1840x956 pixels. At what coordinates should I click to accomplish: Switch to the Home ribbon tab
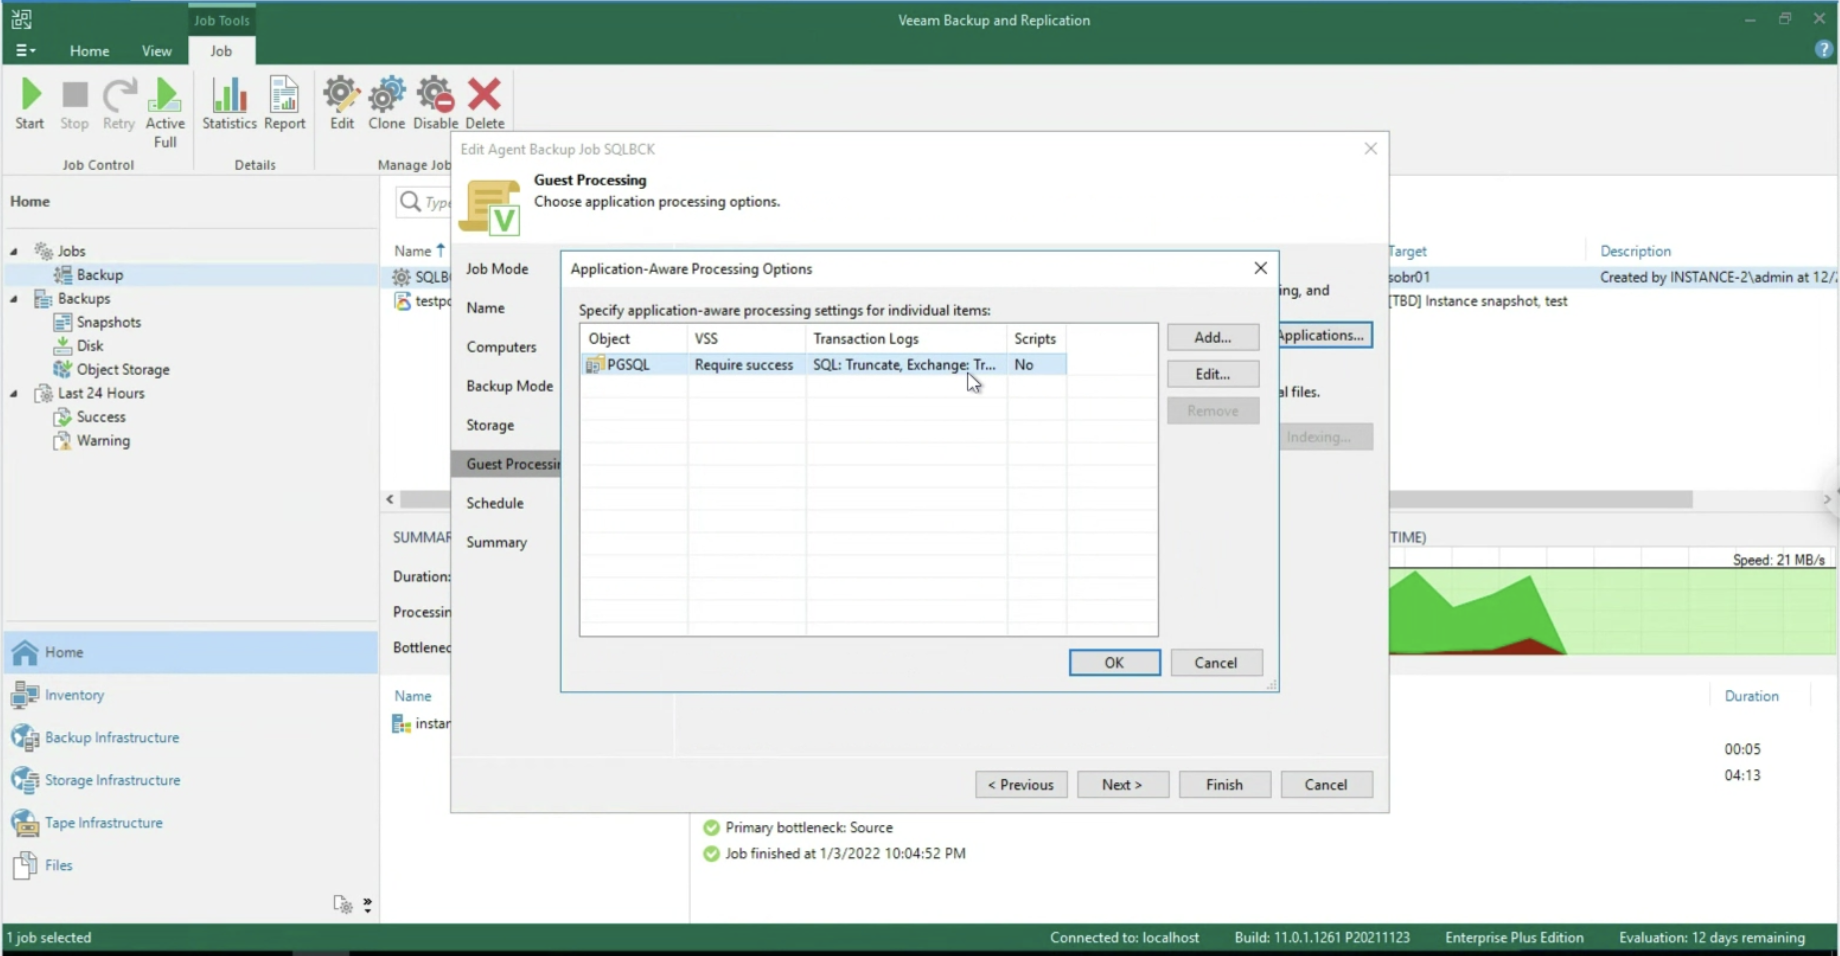coord(89,50)
